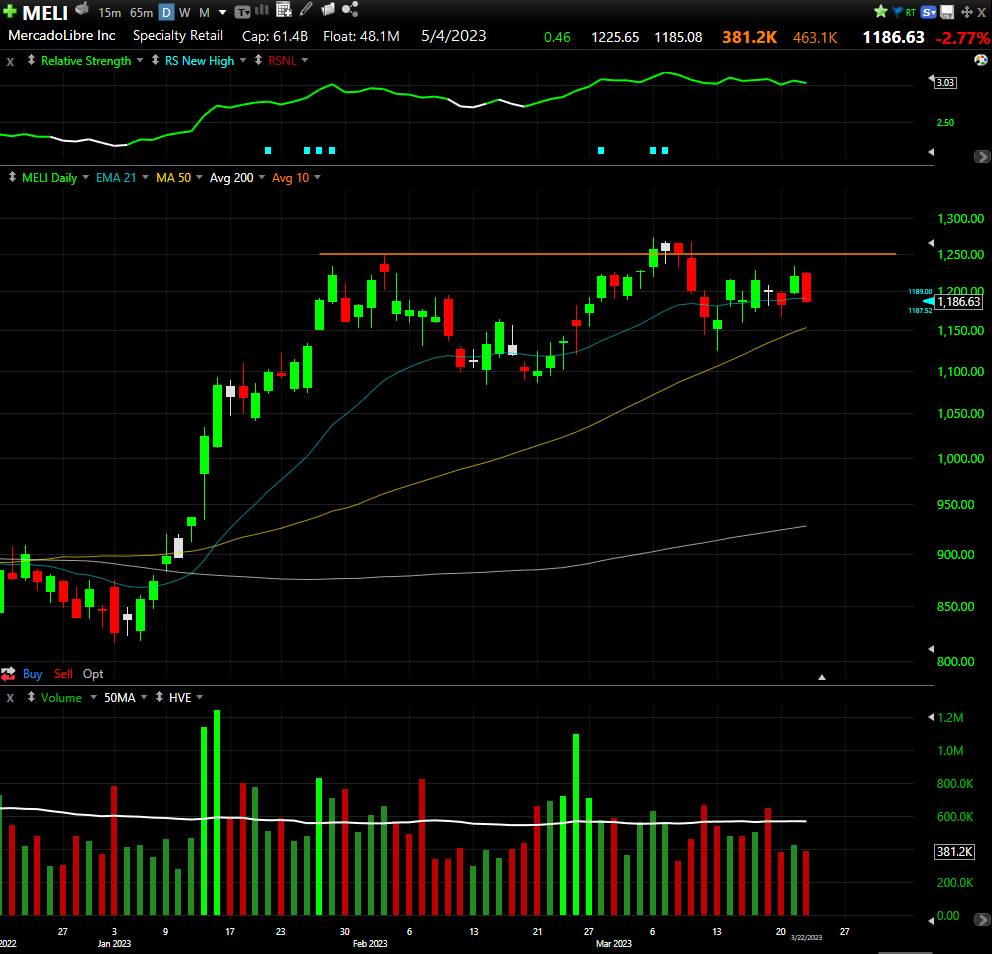Expand the Avg 200 dropdown arrow
The width and height of the screenshot is (992, 954).
pyautogui.click(x=262, y=177)
